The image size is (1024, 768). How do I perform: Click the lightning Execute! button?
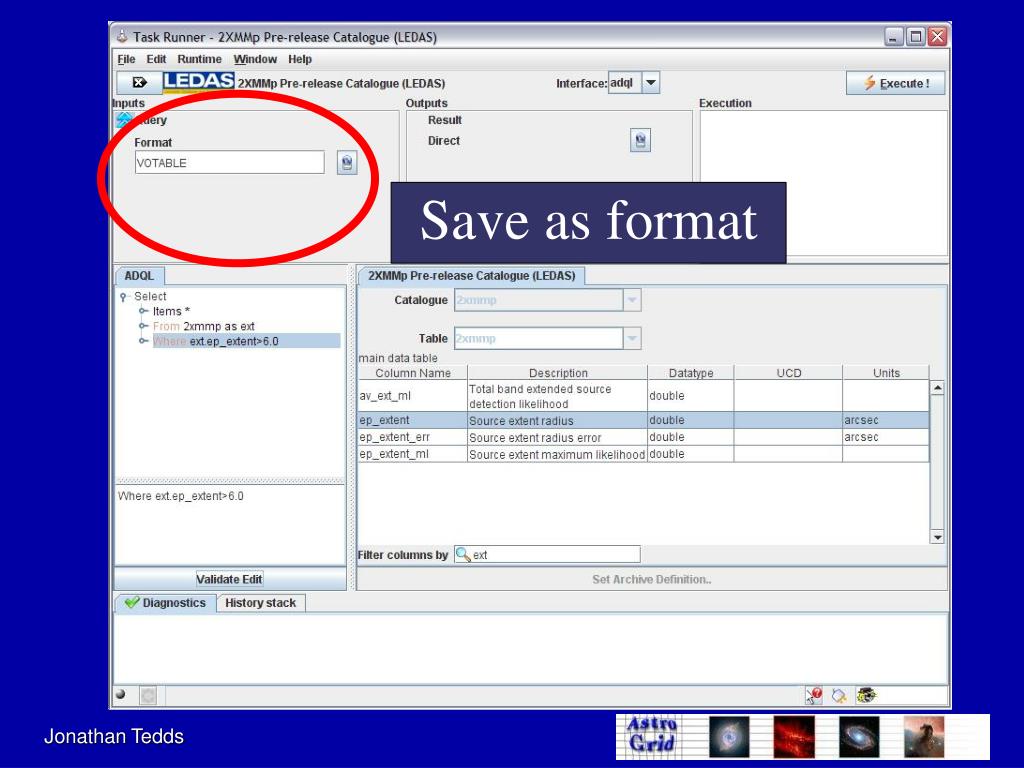point(895,83)
